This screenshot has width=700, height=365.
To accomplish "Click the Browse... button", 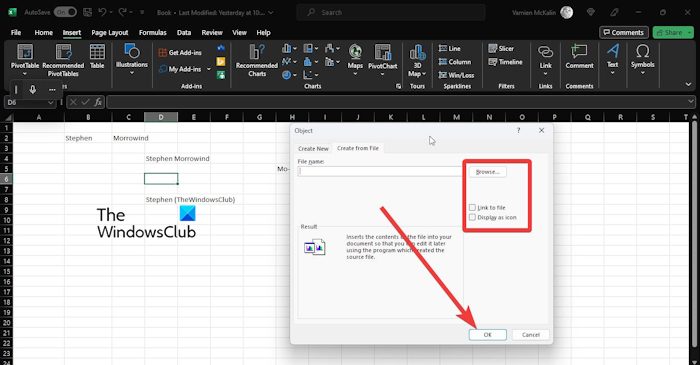I will point(488,171).
